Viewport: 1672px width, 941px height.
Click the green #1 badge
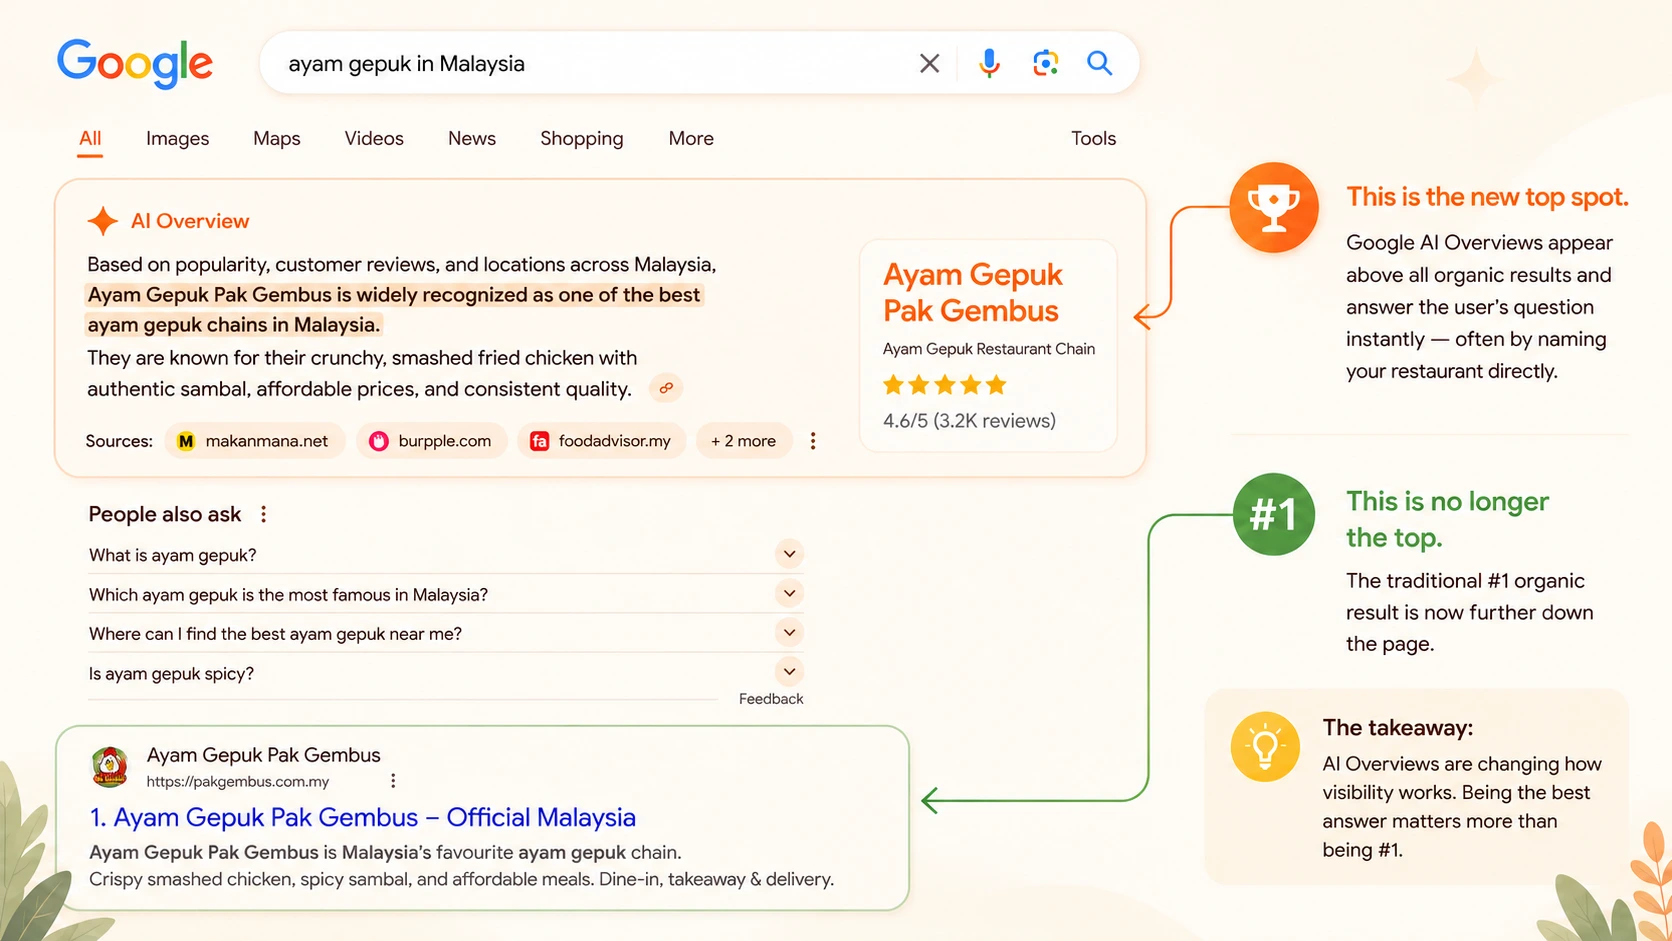click(1273, 514)
